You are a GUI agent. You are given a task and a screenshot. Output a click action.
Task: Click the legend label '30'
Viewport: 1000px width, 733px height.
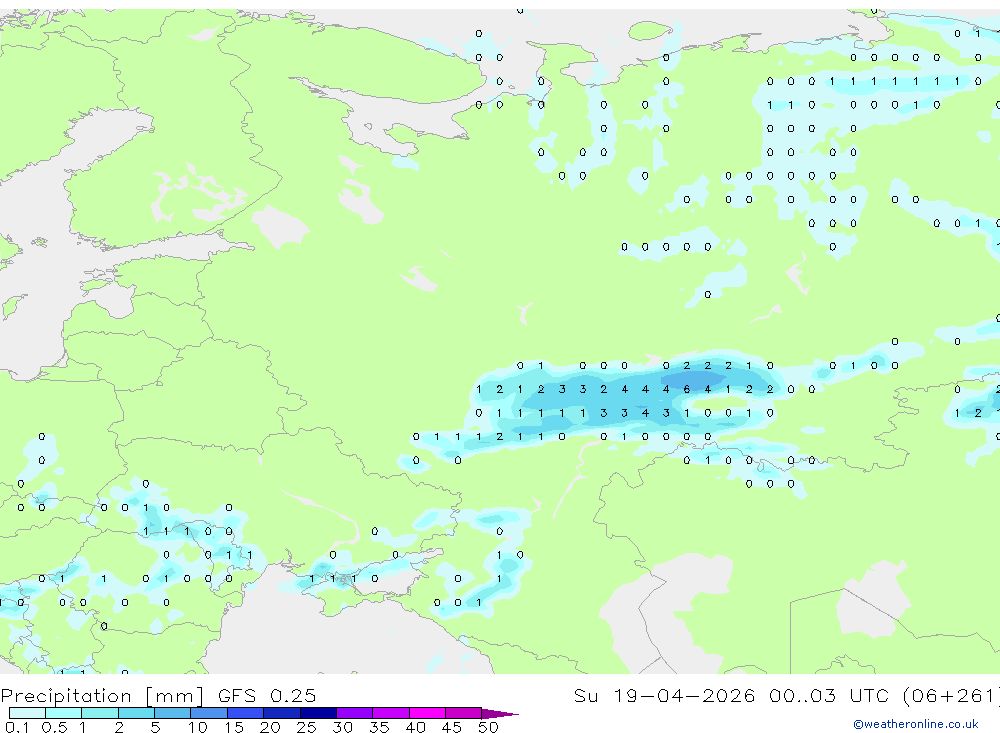(x=342, y=727)
